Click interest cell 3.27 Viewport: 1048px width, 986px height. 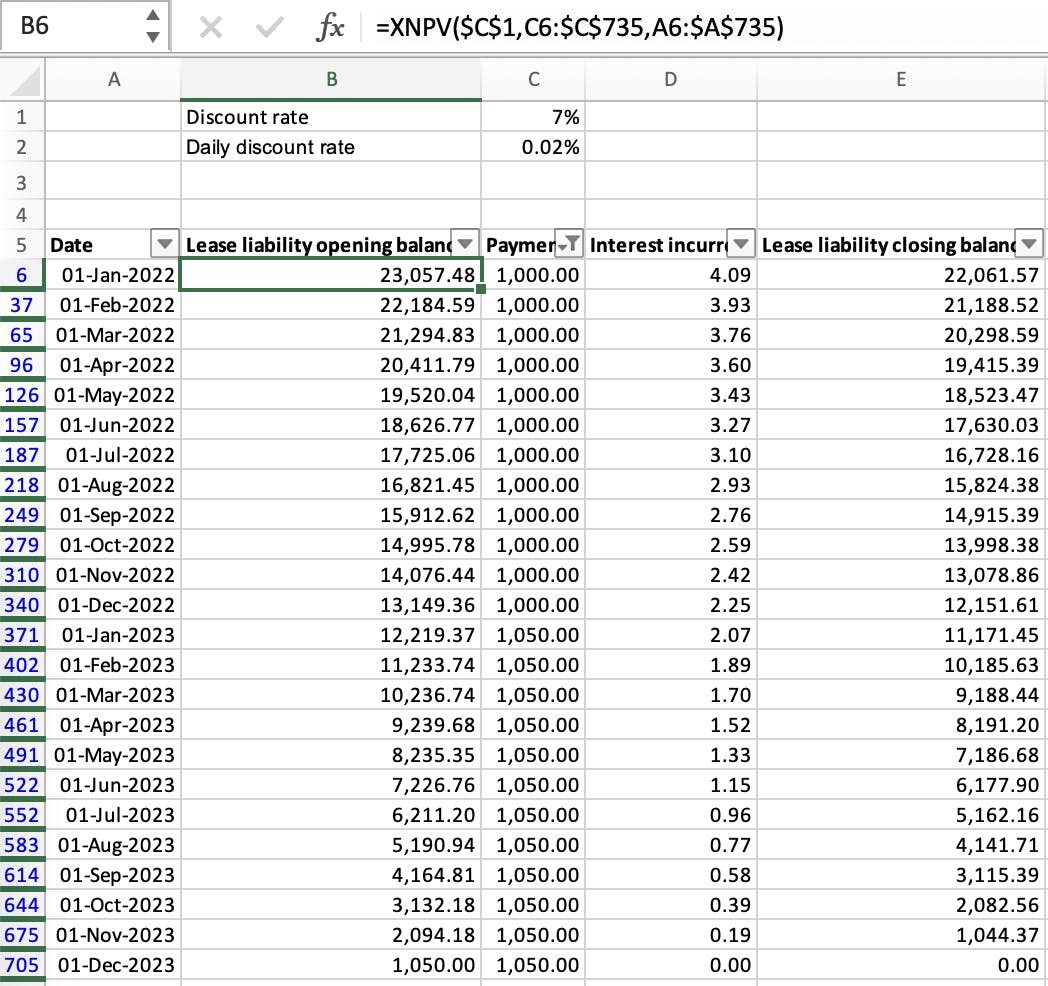point(671,425)
